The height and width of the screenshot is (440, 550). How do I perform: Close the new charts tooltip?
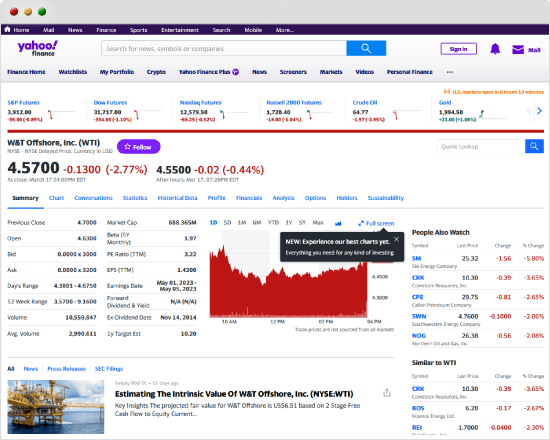[396, 239]
